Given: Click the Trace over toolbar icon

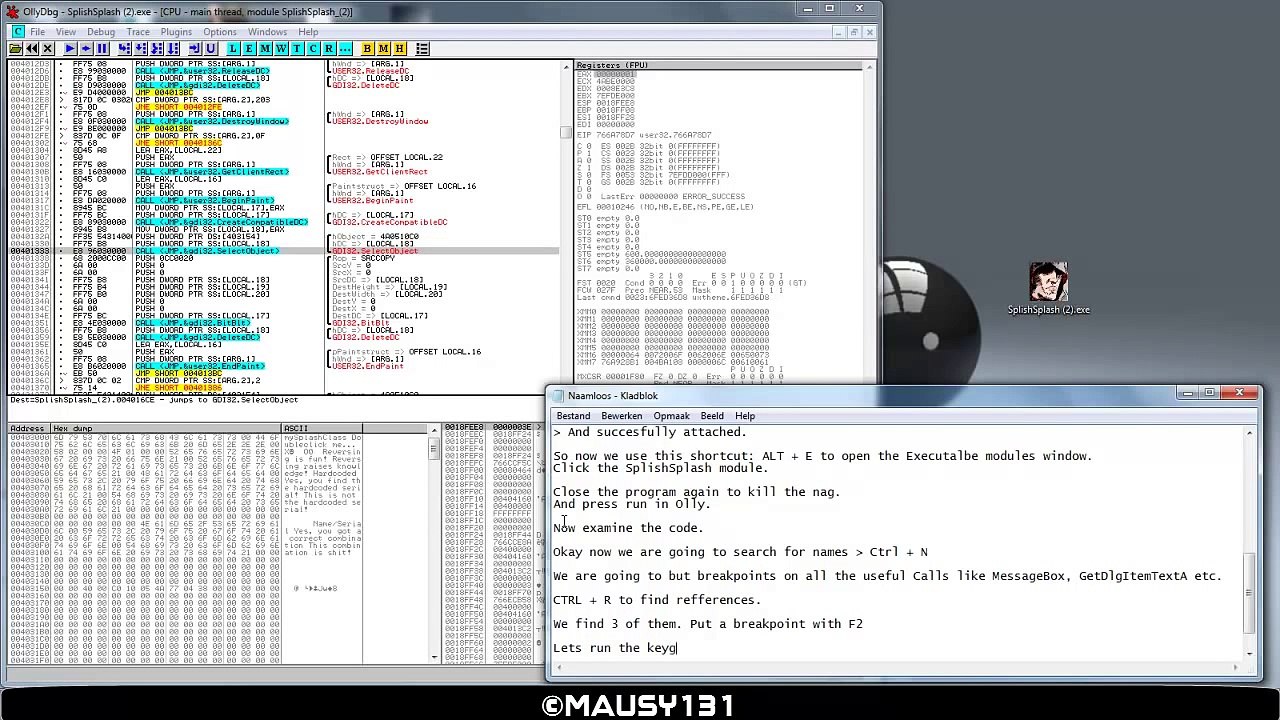Looking at the screenshot, I should (173, 49).
